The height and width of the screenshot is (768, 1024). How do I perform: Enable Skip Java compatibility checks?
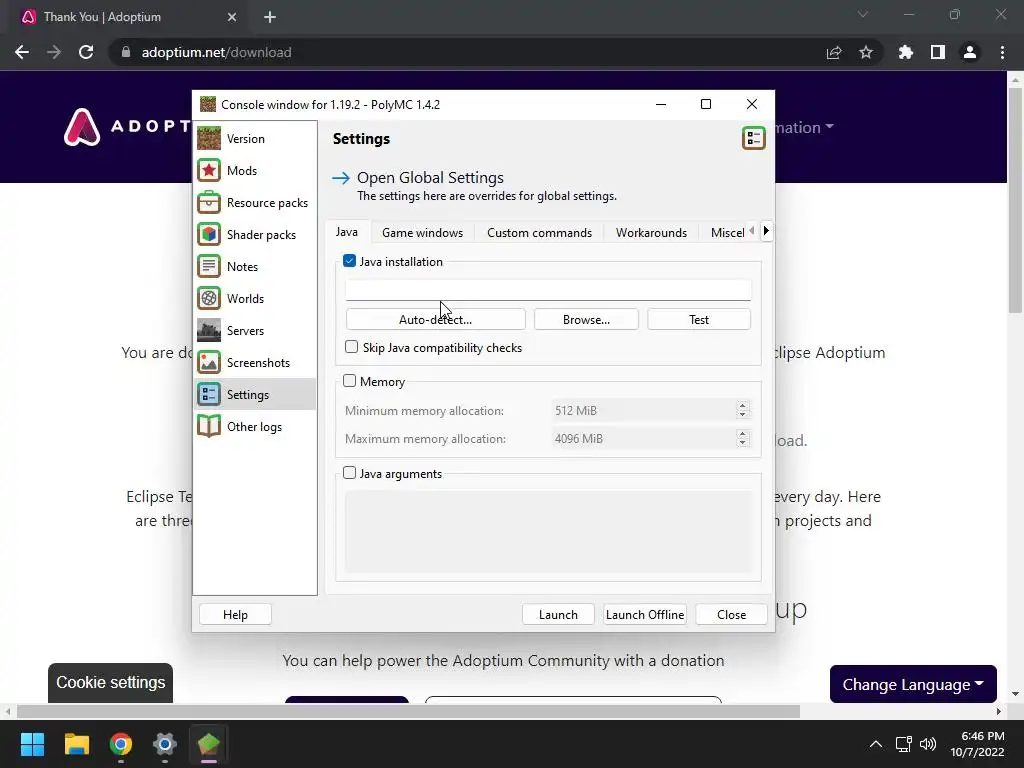click(351, 347)
